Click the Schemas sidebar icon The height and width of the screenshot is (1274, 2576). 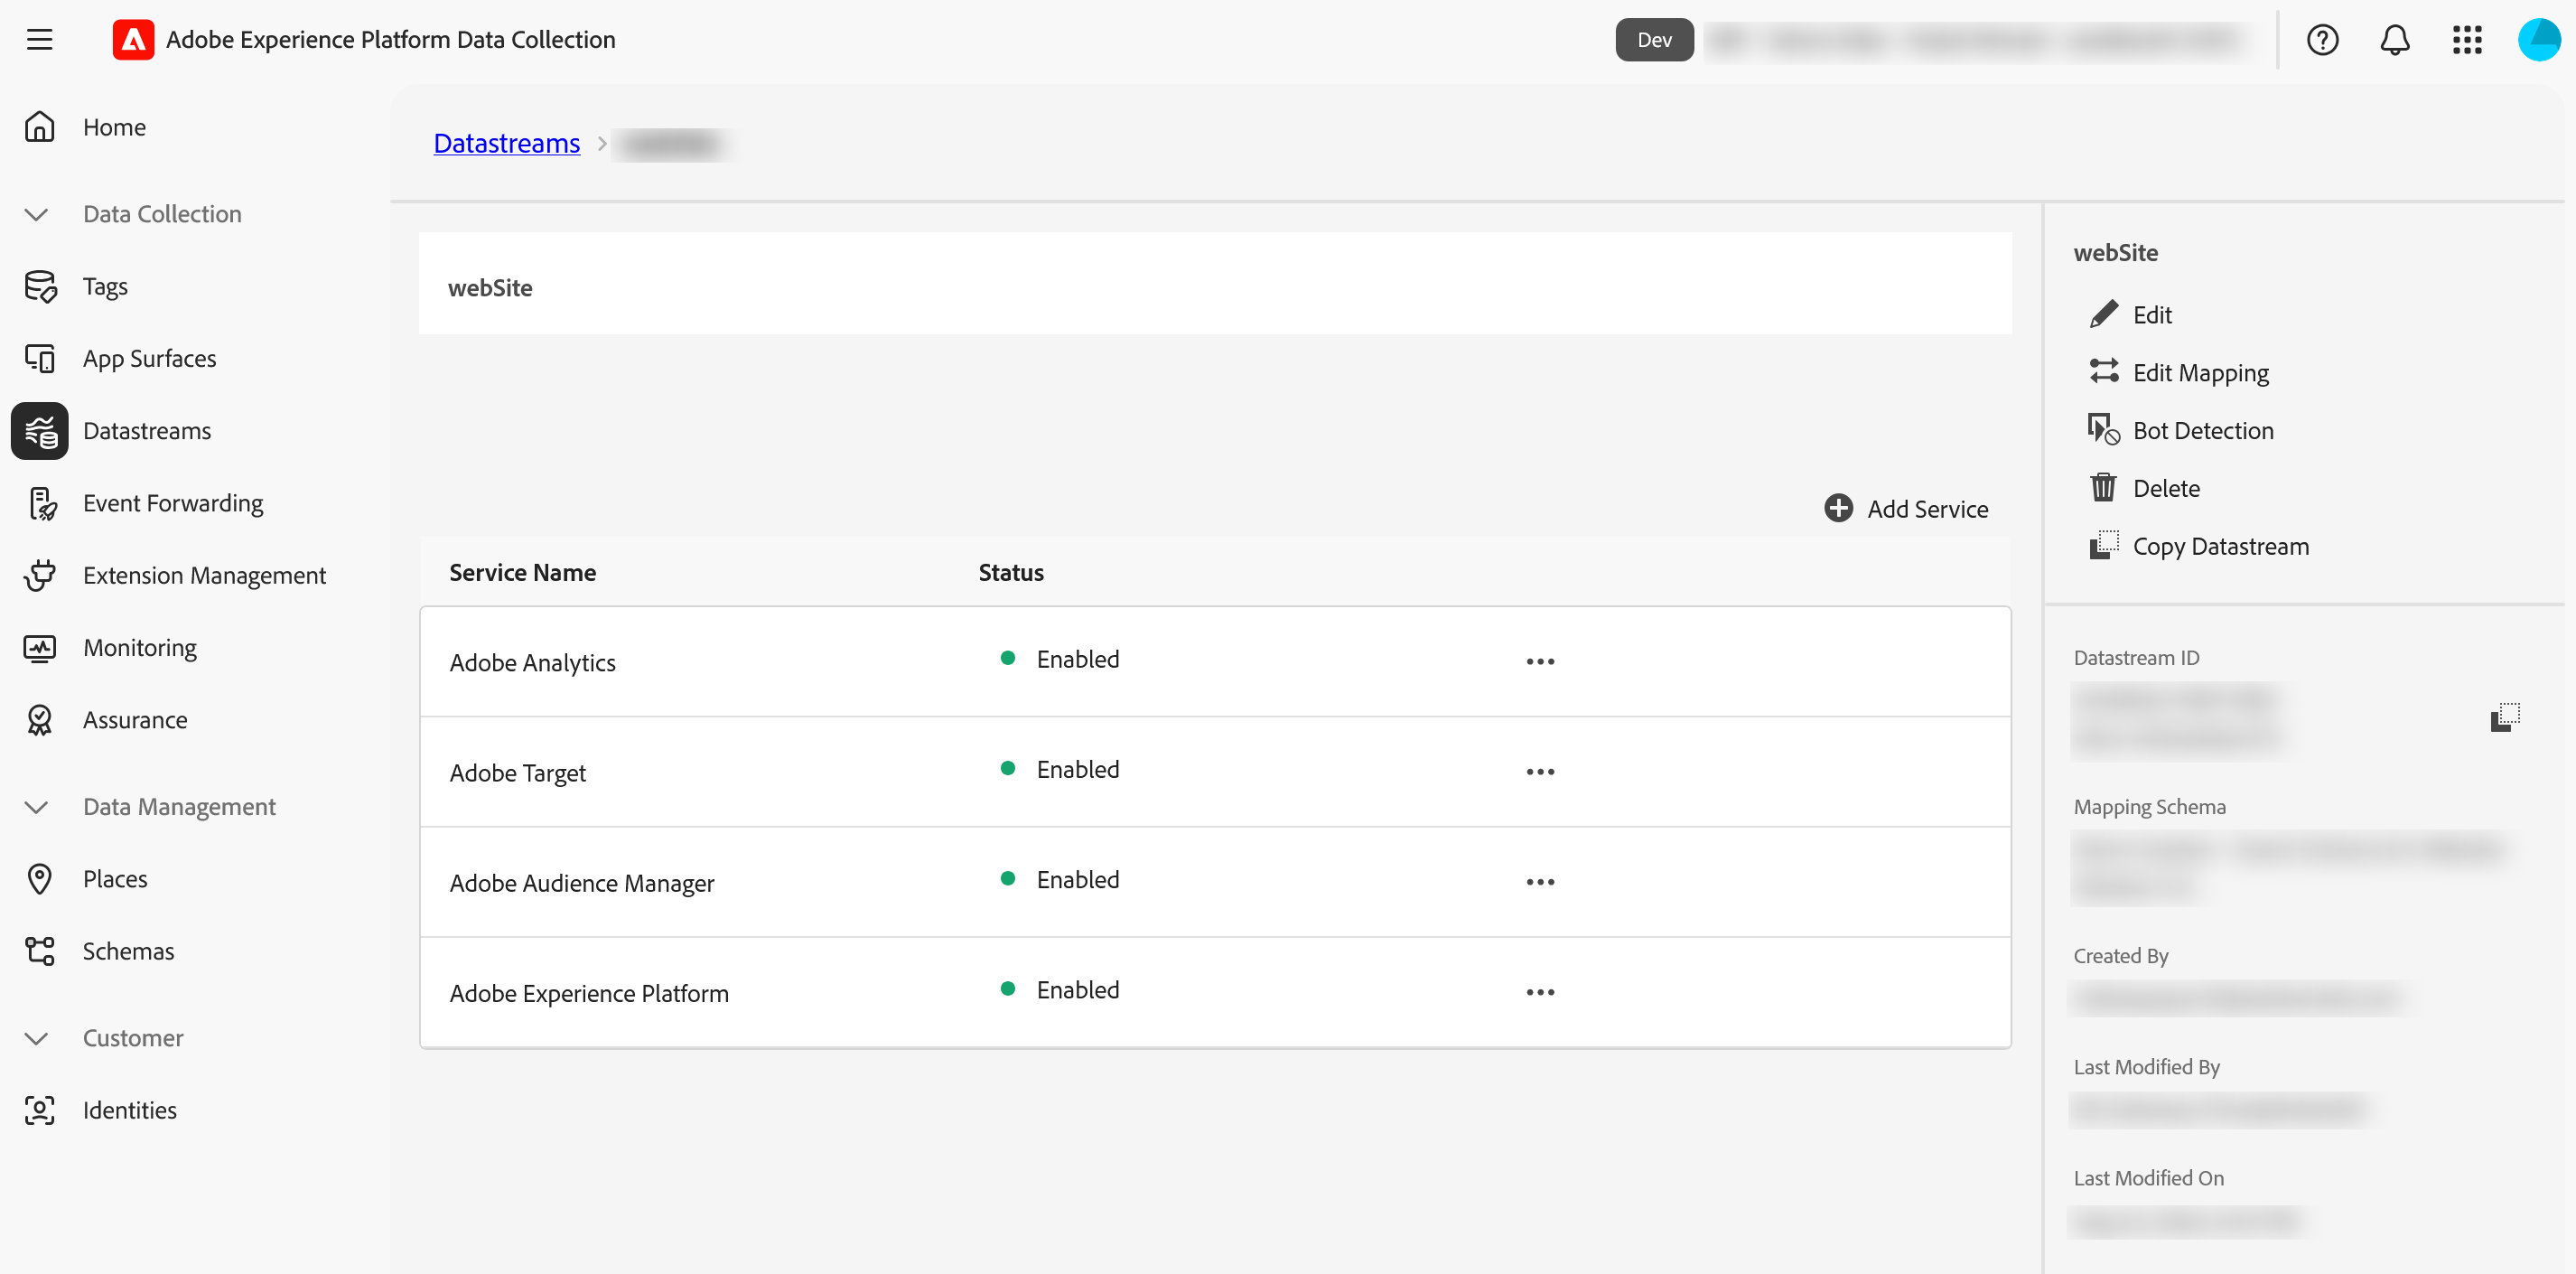[x=40, y=951]
